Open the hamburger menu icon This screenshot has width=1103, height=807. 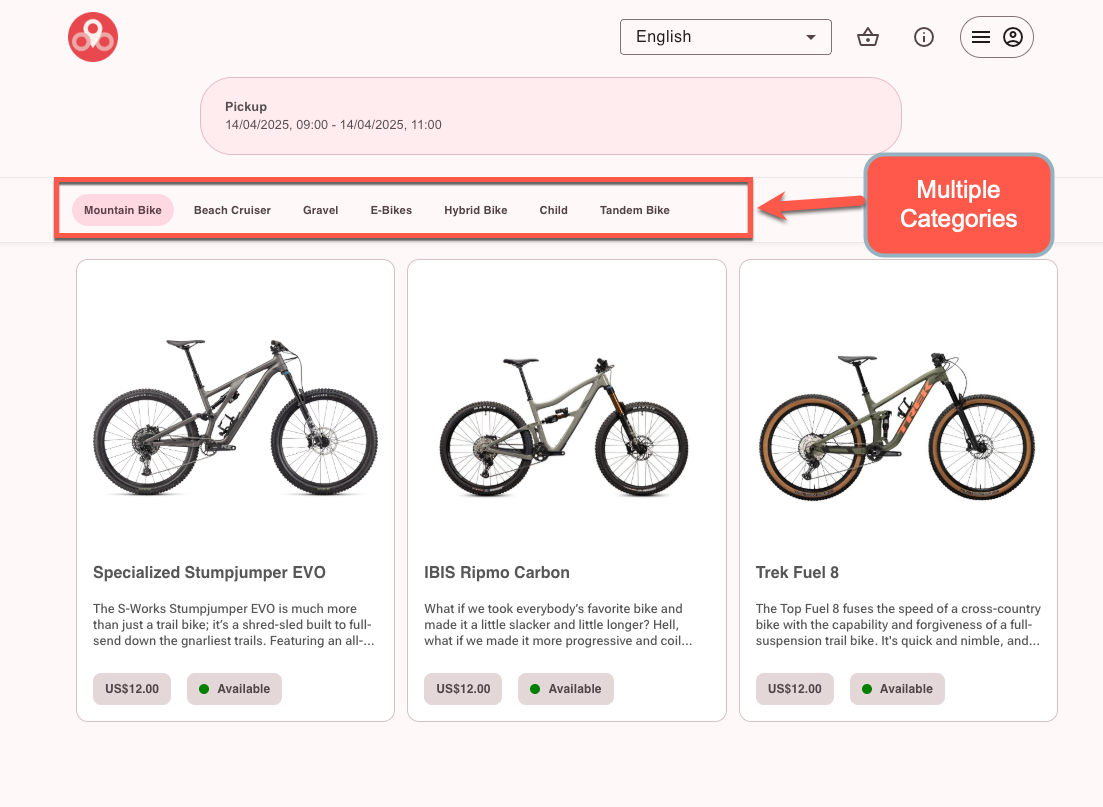[981, 37]
